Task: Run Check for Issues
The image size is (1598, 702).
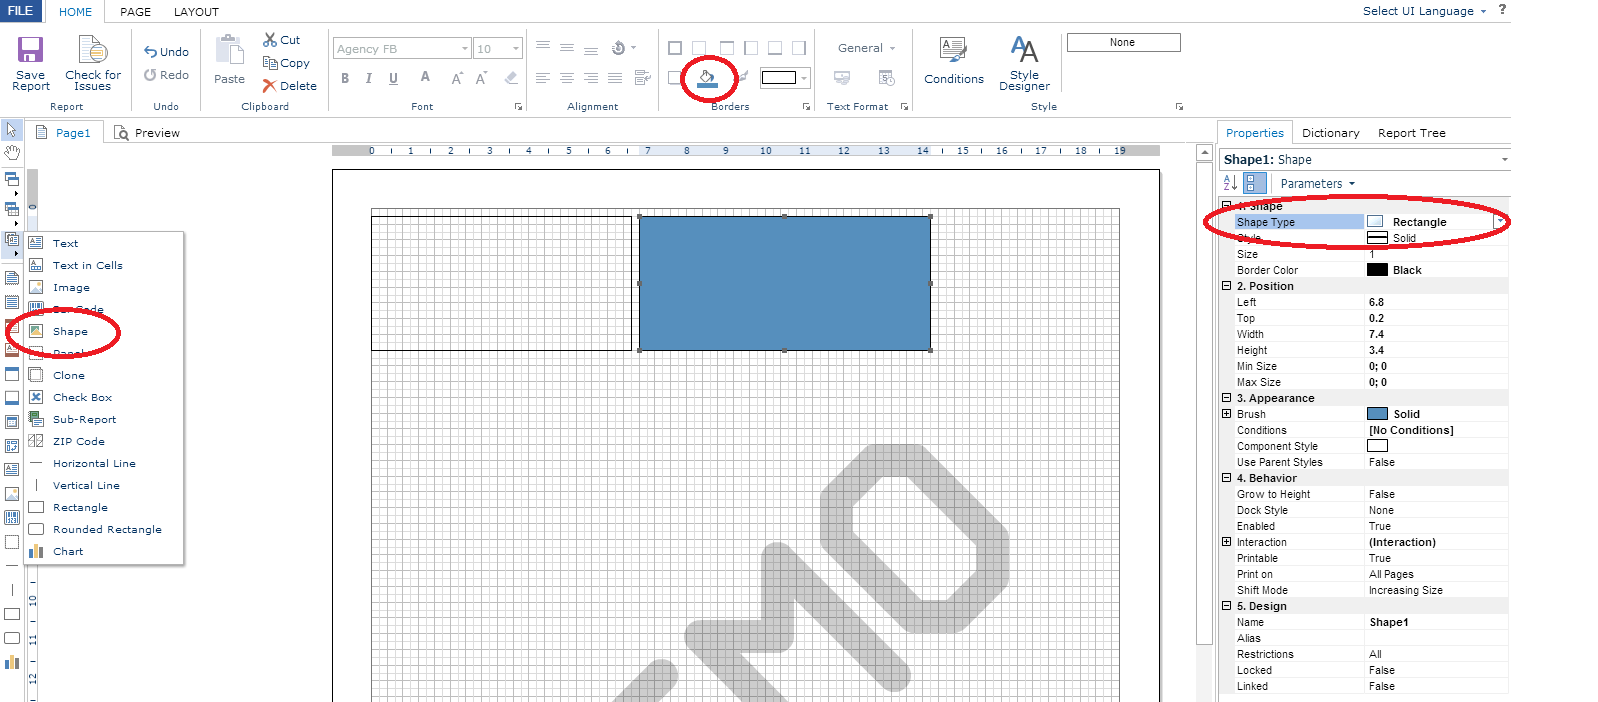Action: (93, 63)
